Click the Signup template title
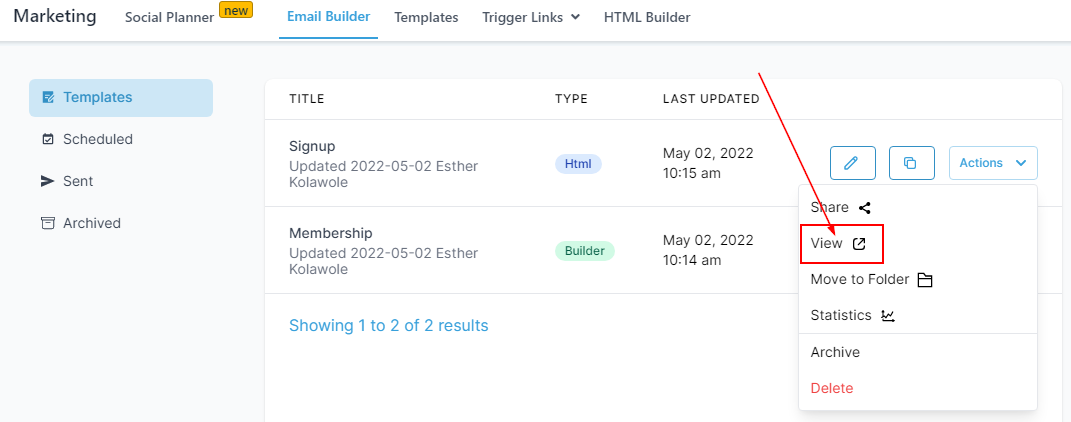The height and width of the screenshot is (422, 1071). [312, 146]
